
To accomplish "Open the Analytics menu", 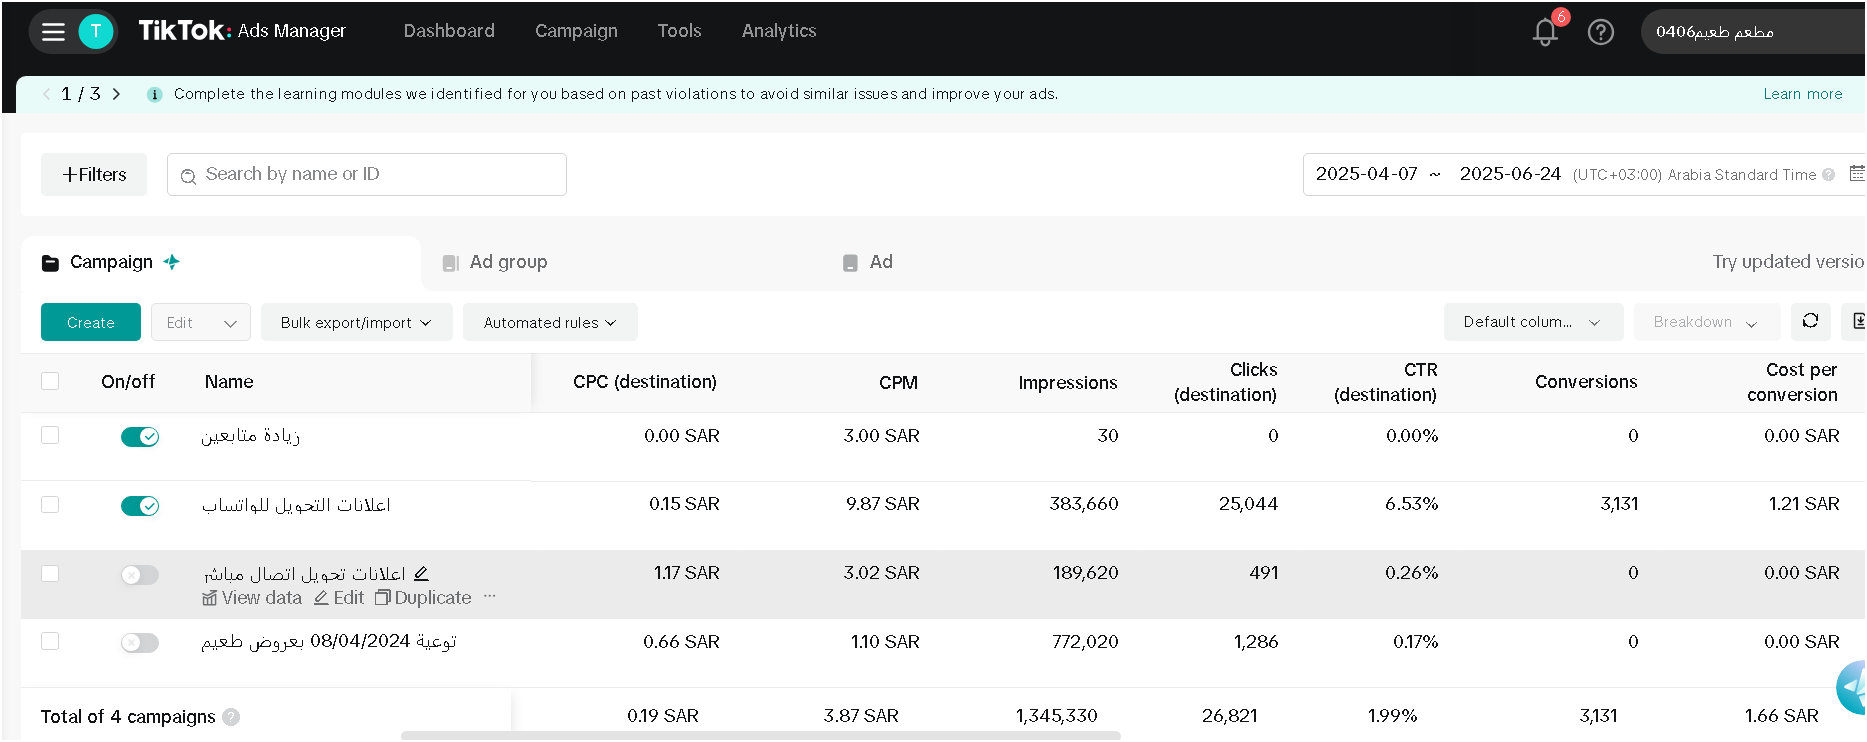I will pos(779,31).
